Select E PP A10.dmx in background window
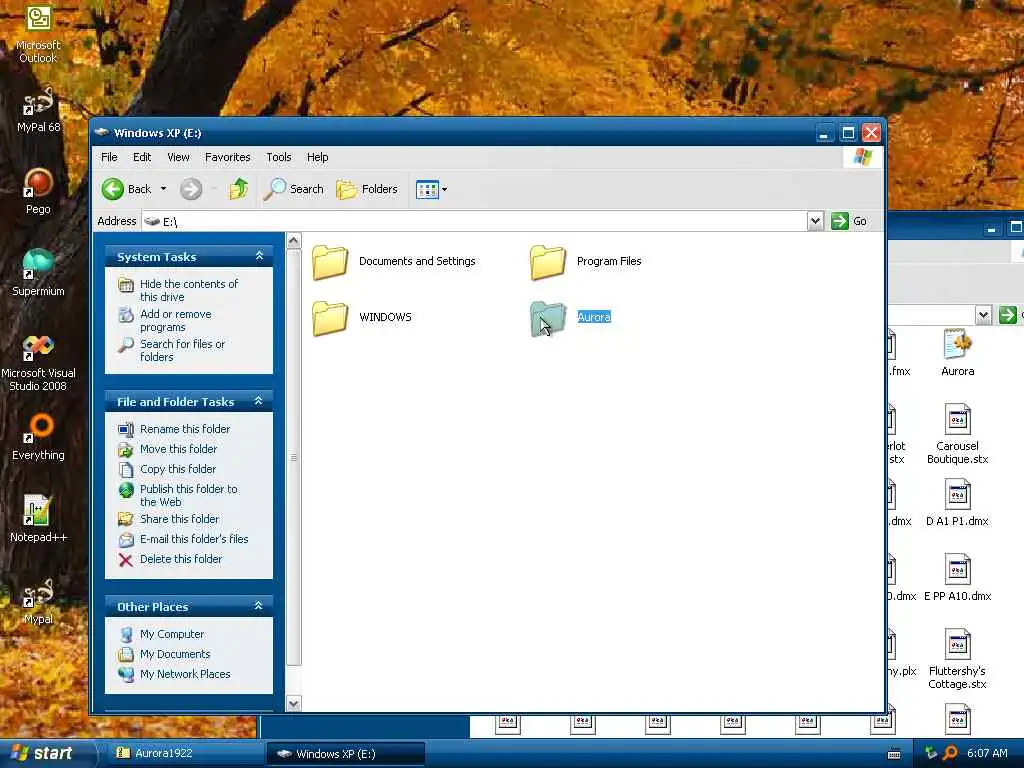 (957, 578)
